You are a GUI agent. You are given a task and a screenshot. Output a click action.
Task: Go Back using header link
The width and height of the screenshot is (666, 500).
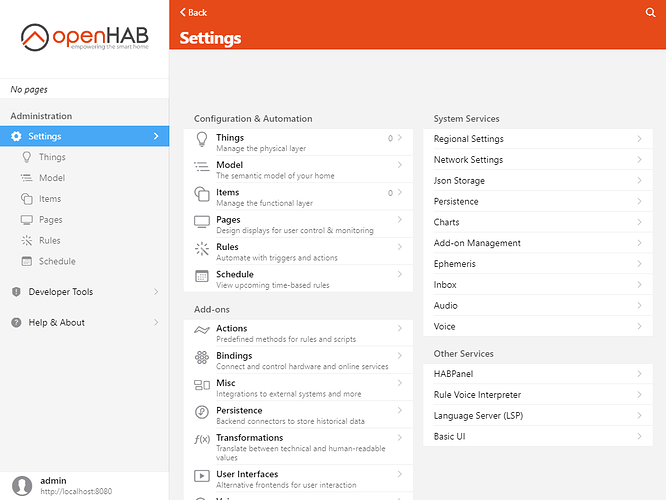pyautogui.click(x=193, y=12)
